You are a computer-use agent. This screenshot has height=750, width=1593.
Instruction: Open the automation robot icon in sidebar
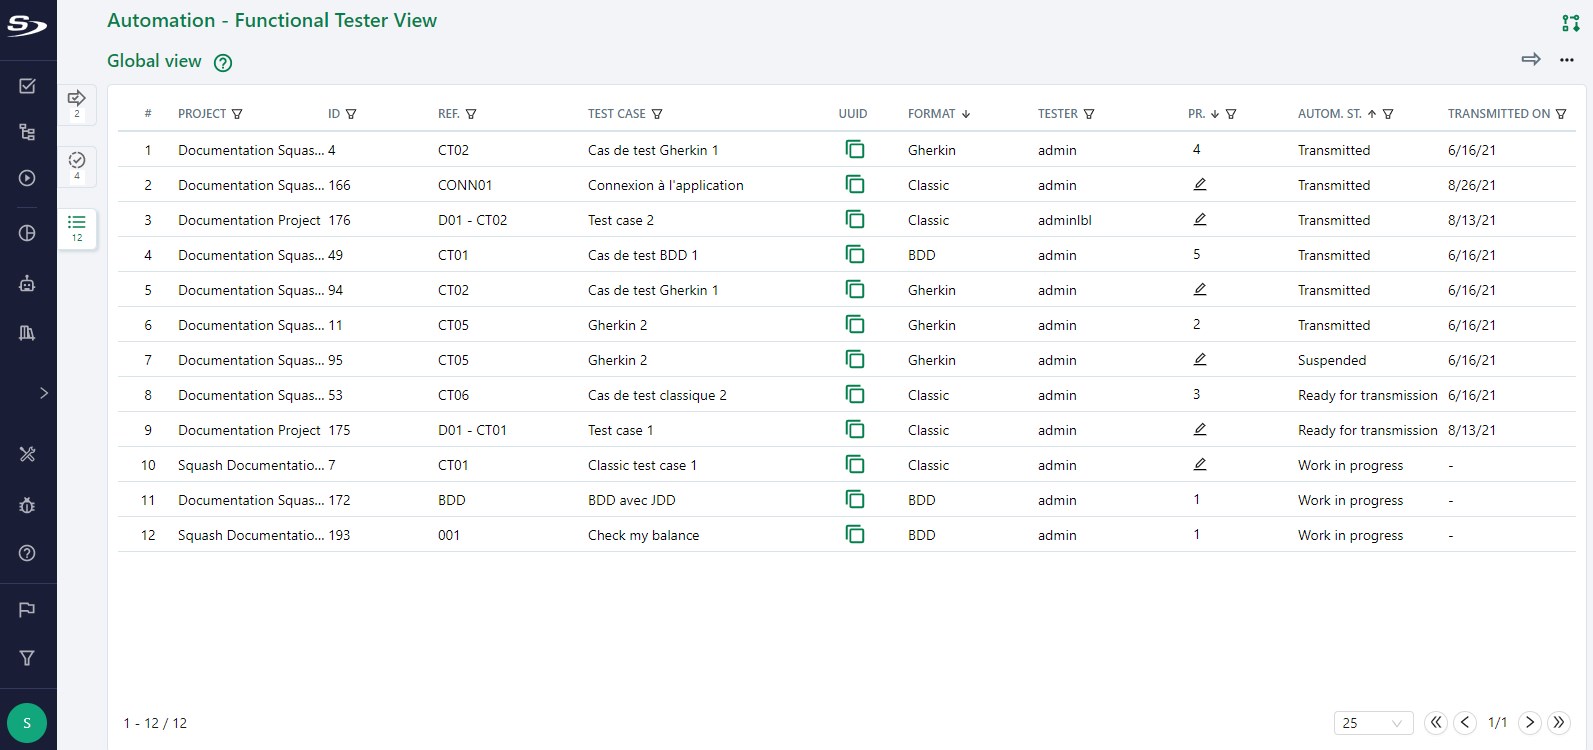[x=27, y=284]
